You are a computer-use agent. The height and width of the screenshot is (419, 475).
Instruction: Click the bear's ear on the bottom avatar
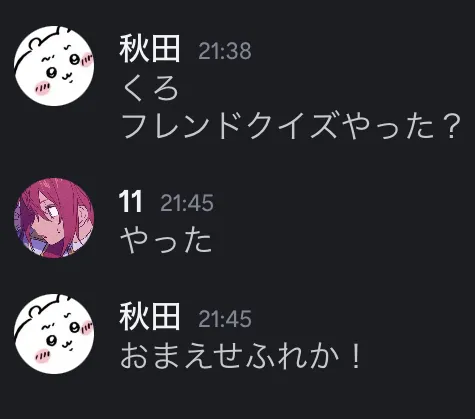click(x=35, y=310)
